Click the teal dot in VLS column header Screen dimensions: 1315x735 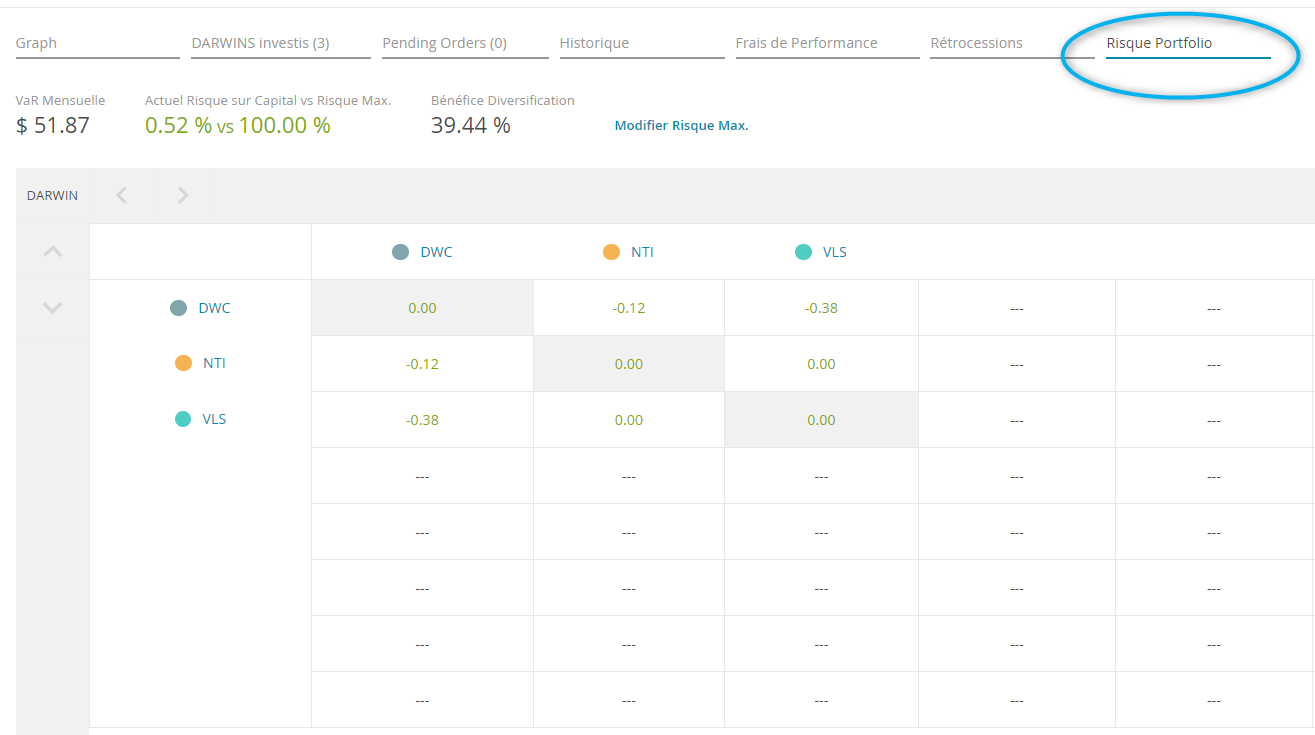(803, 252)
